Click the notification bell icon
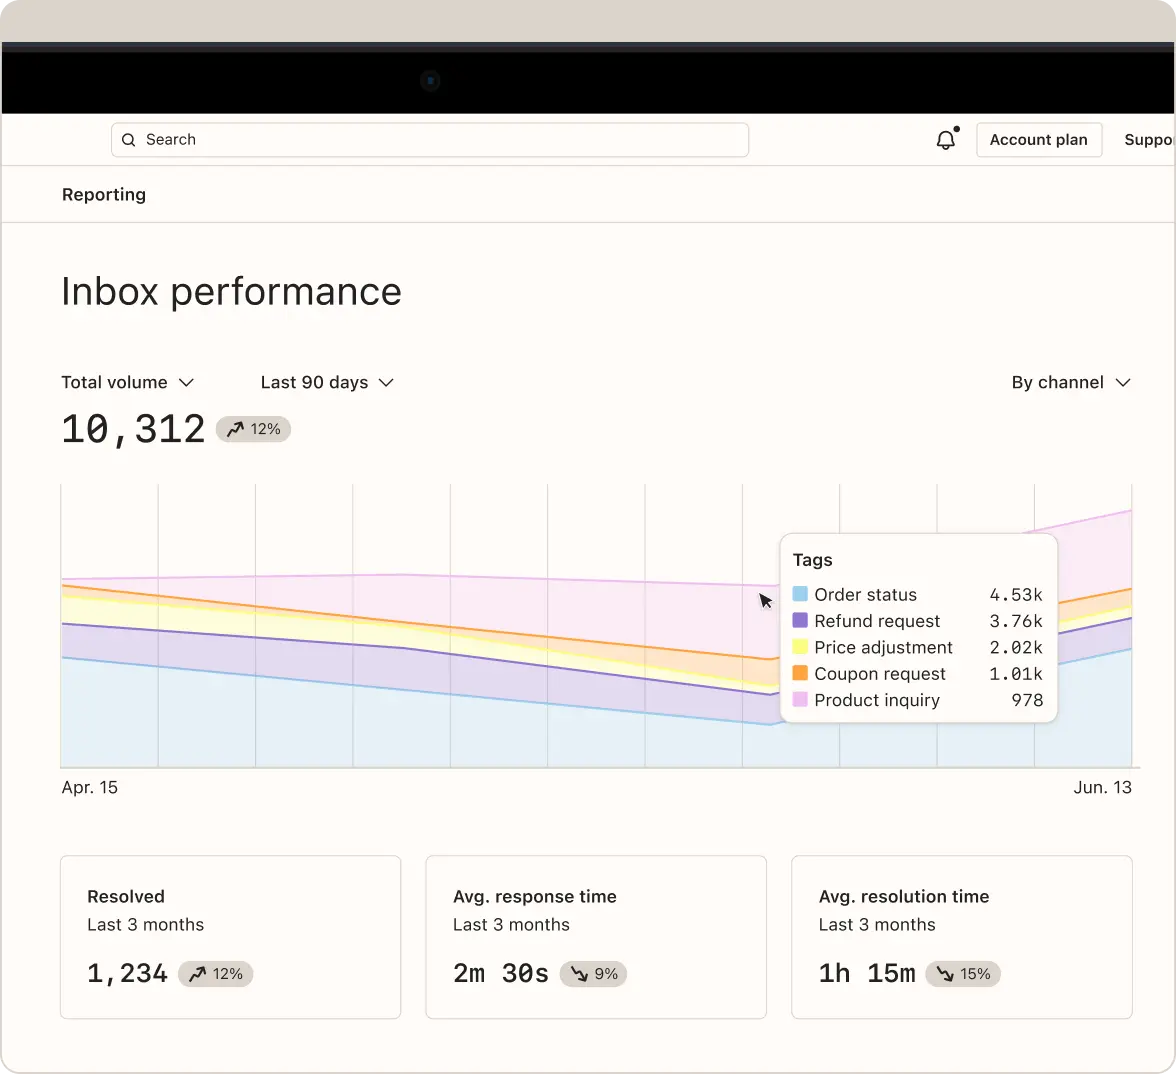 (x=945, y=139)
